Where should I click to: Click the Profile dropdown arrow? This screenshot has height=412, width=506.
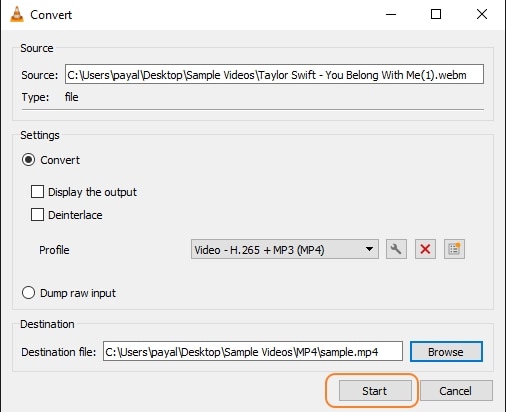coord(369,249)
